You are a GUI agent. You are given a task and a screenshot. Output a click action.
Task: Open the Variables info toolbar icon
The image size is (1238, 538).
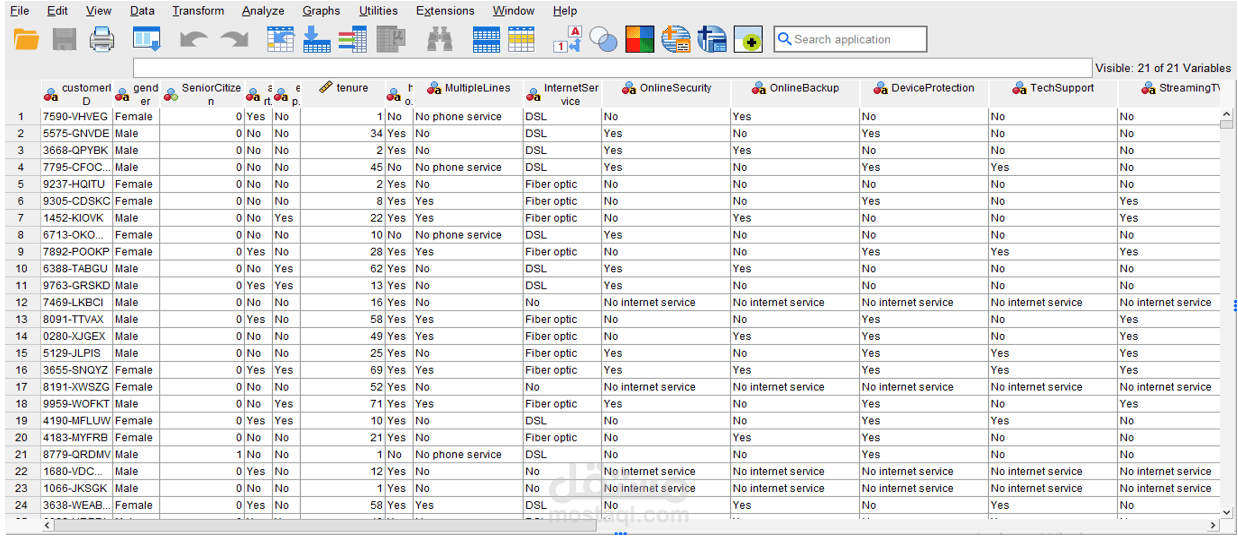(352, 39)
